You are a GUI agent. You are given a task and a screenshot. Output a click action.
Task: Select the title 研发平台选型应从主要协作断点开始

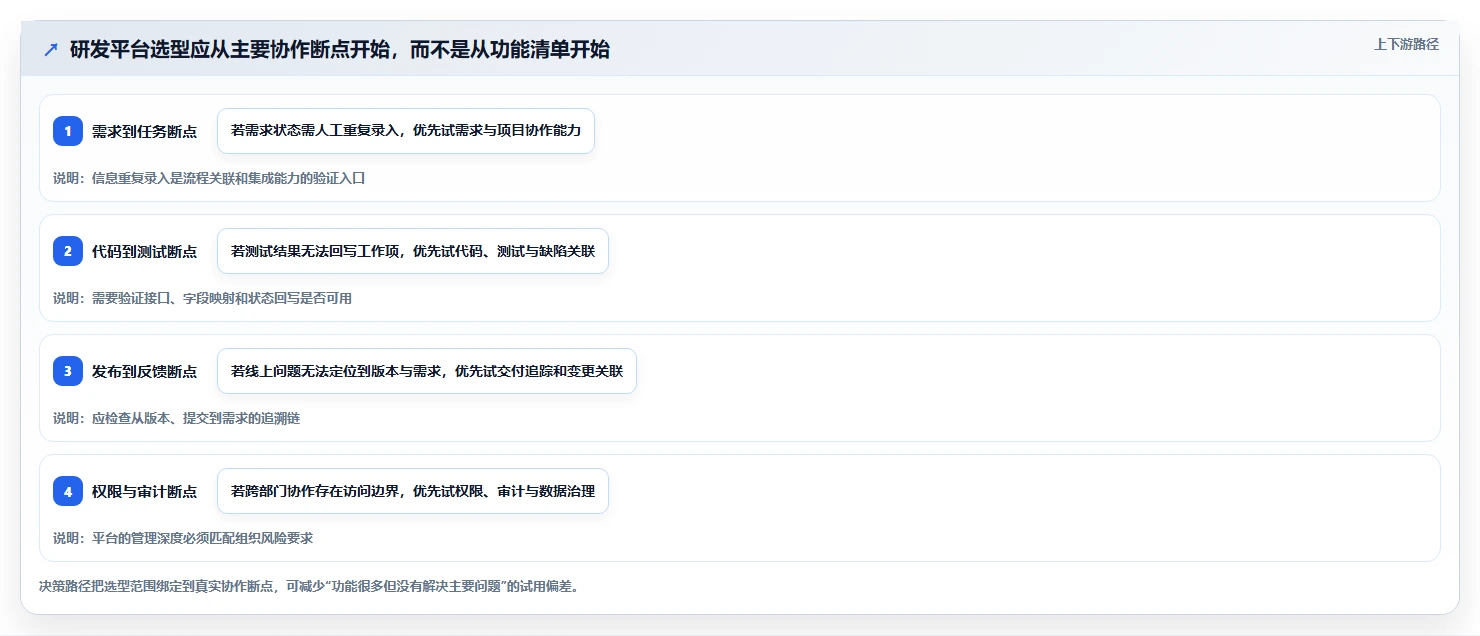340,50
